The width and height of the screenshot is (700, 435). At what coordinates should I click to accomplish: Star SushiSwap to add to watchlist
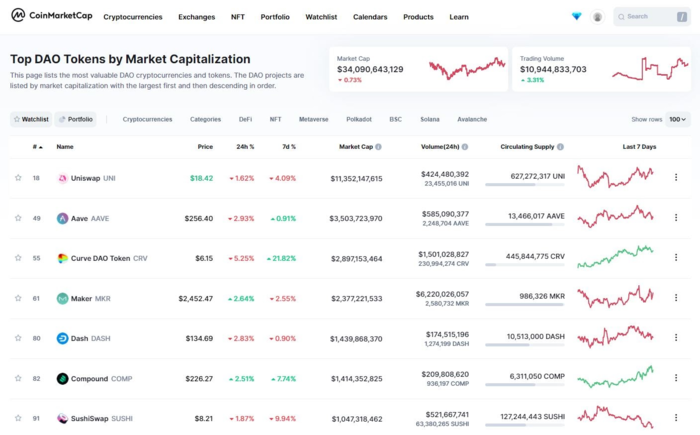point(18,418)
